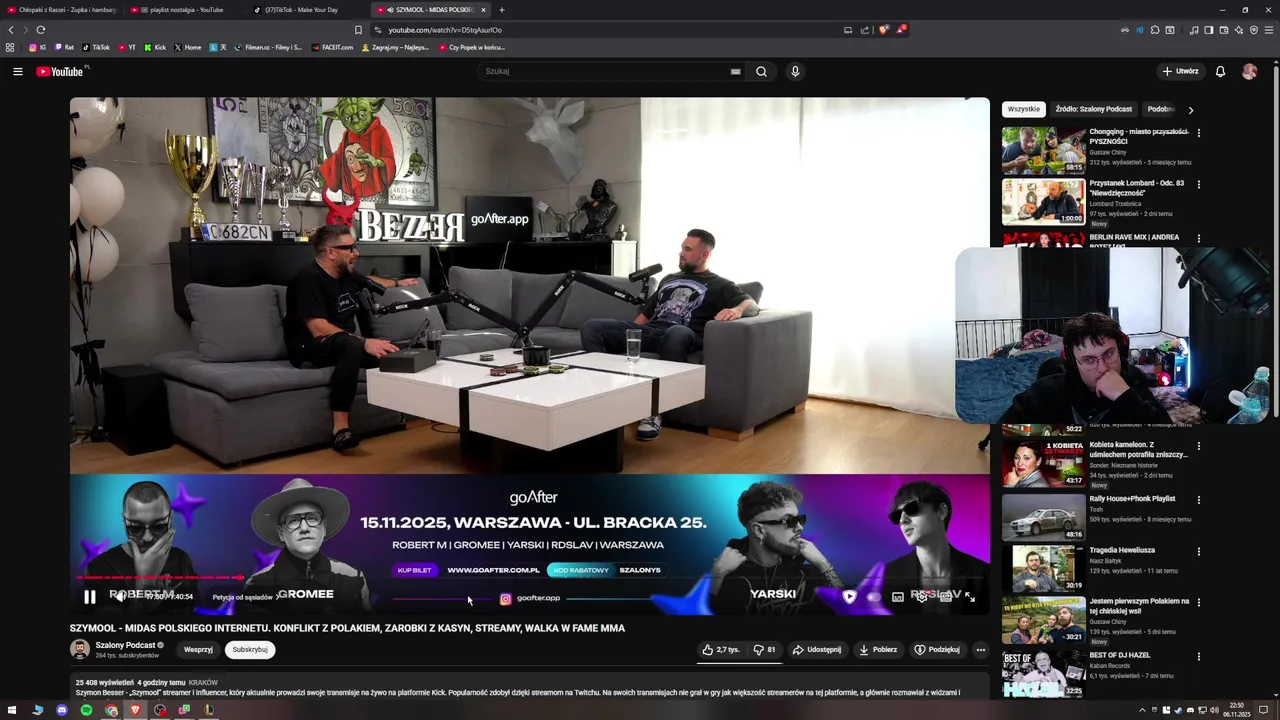Open the YouTube guide hamburger menu
1280x720 pixels.
[x=17, y=72]
